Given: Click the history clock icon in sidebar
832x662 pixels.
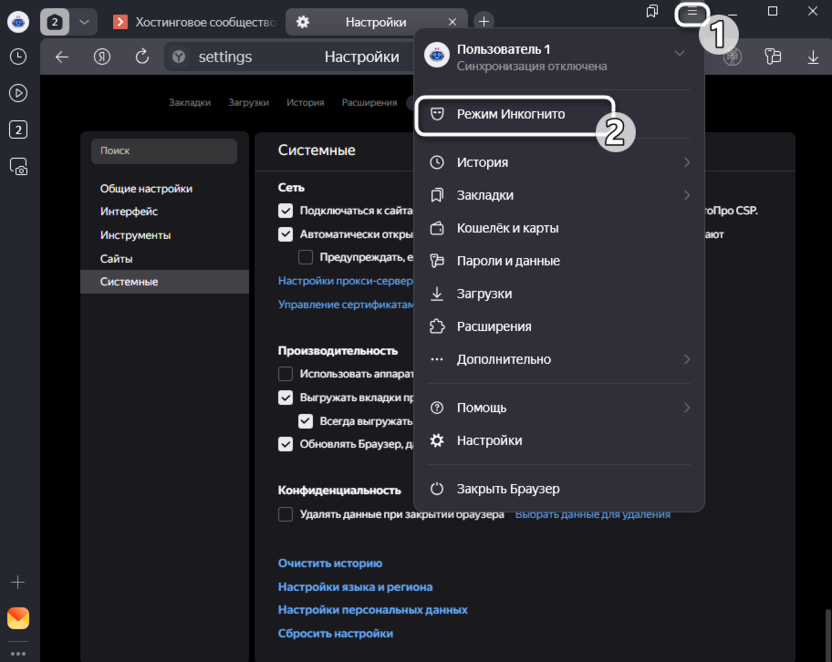Looking at the screenshot, I should click(18, 57).
